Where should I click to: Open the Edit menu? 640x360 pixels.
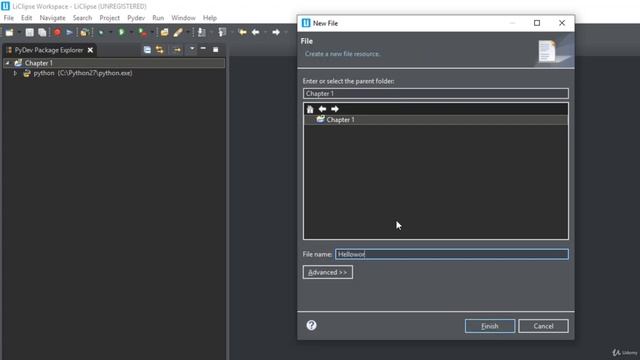tap(27, 18)
